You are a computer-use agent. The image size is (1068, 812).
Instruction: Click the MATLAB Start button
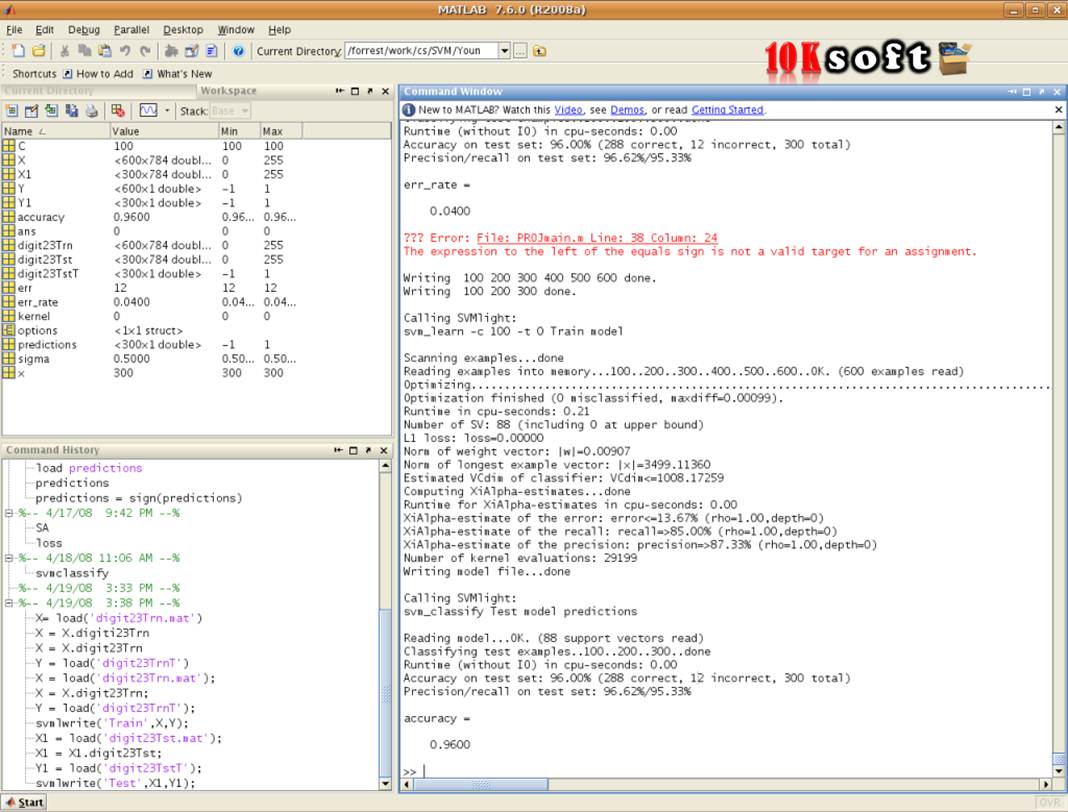pyautogui.click(x=25, y=802)
